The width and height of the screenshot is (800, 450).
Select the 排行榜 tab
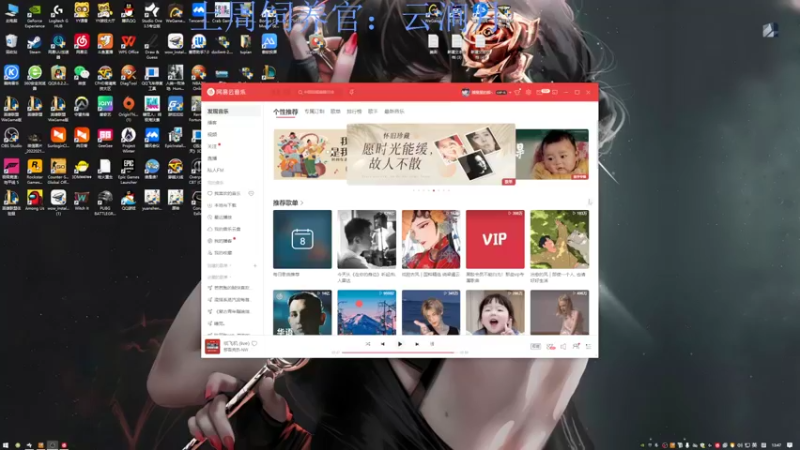(354, 111)
